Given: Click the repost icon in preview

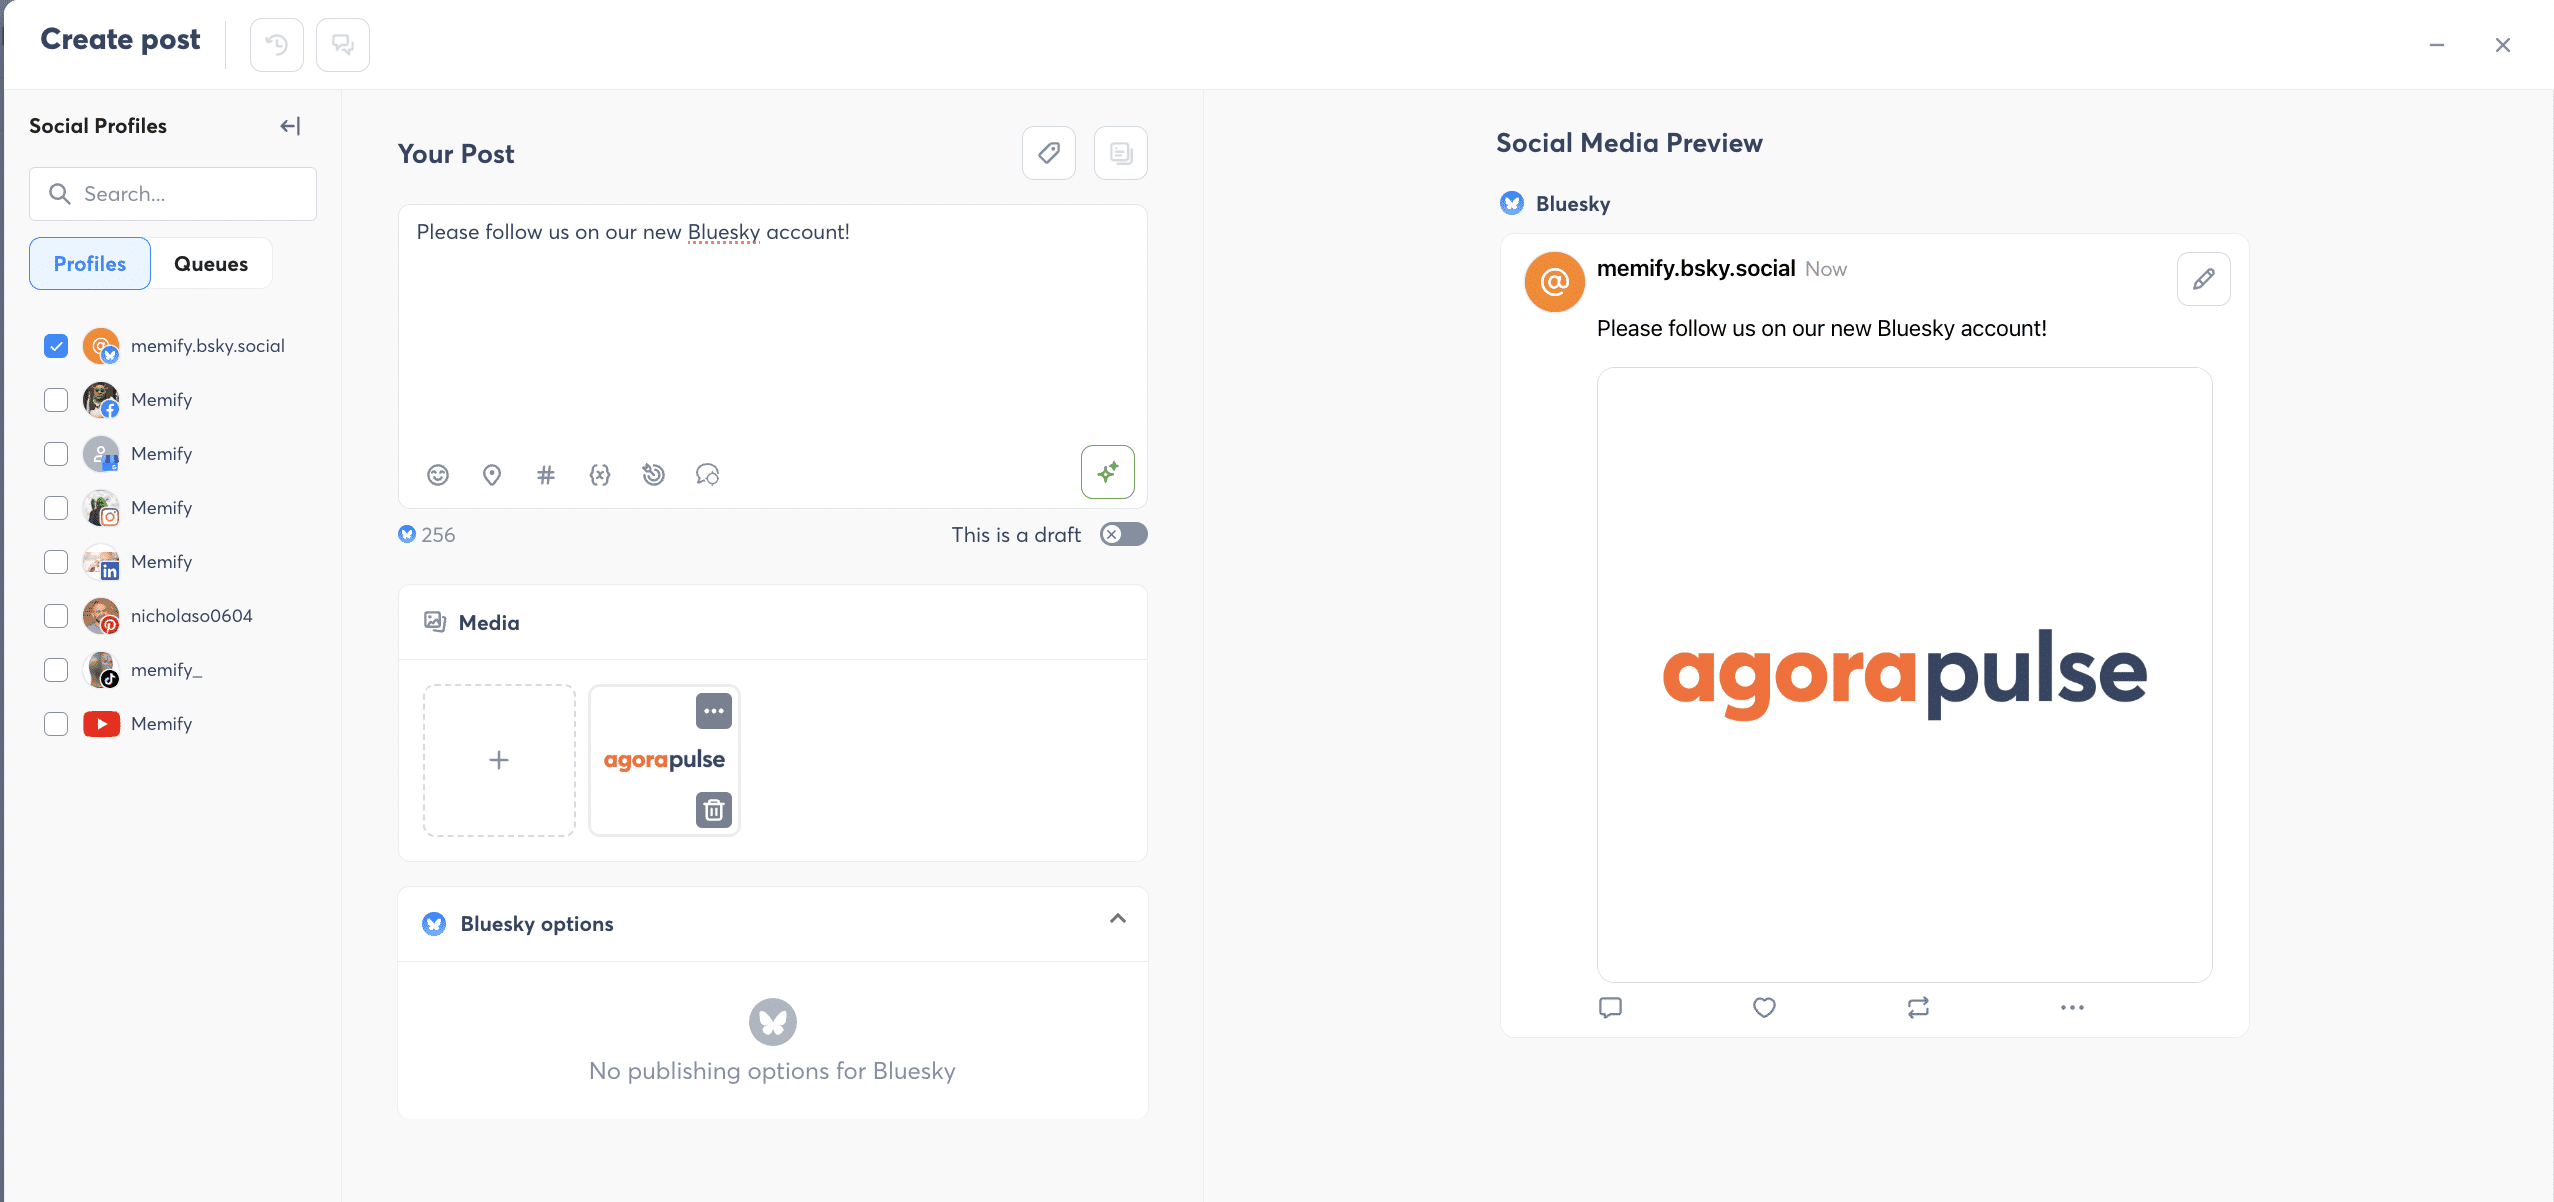Looking at the screenshot, I should tap(1918, 1008).
